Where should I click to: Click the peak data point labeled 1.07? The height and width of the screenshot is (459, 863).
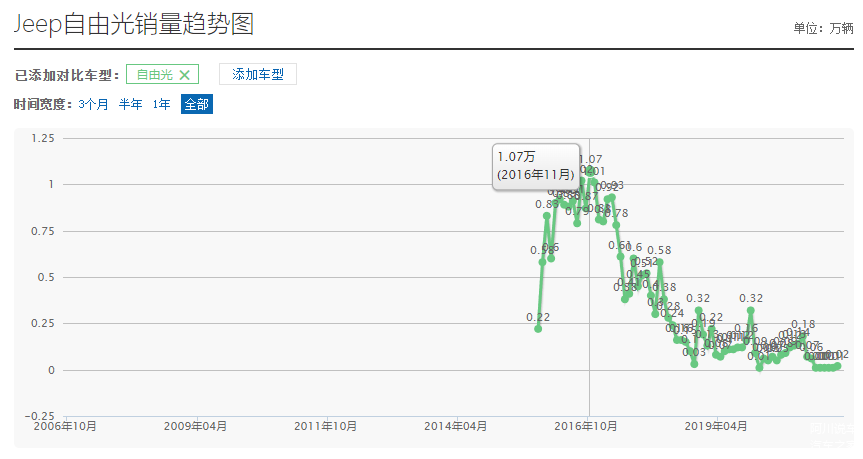tap(589, 171)
